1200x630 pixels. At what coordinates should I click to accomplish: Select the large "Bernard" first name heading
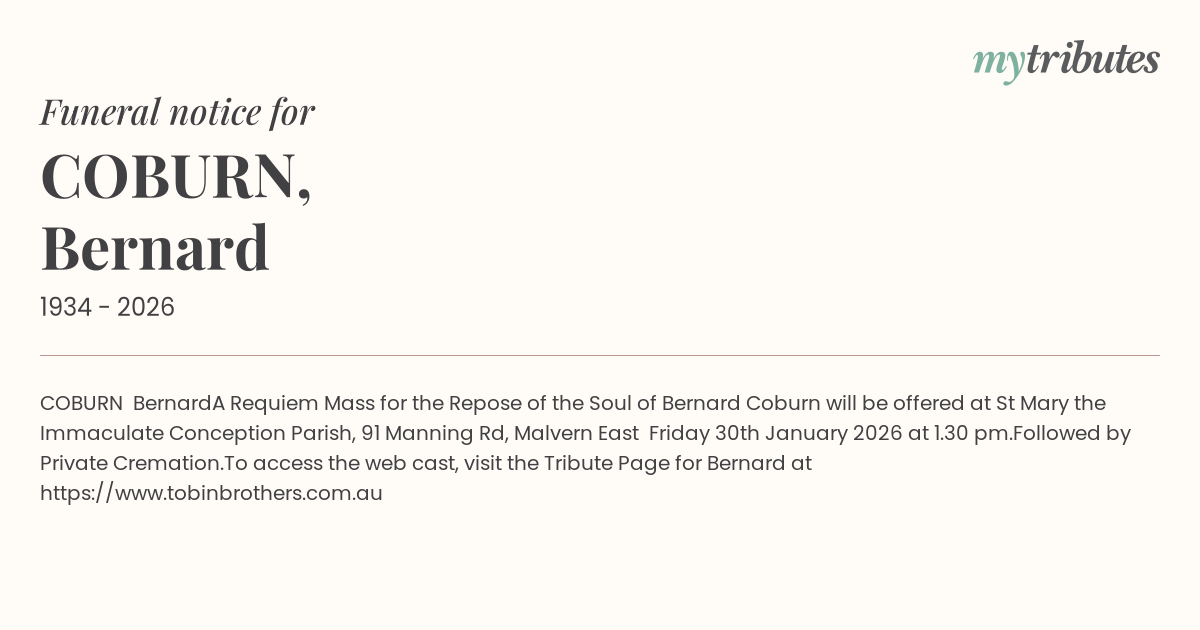[x=155, y=248]
